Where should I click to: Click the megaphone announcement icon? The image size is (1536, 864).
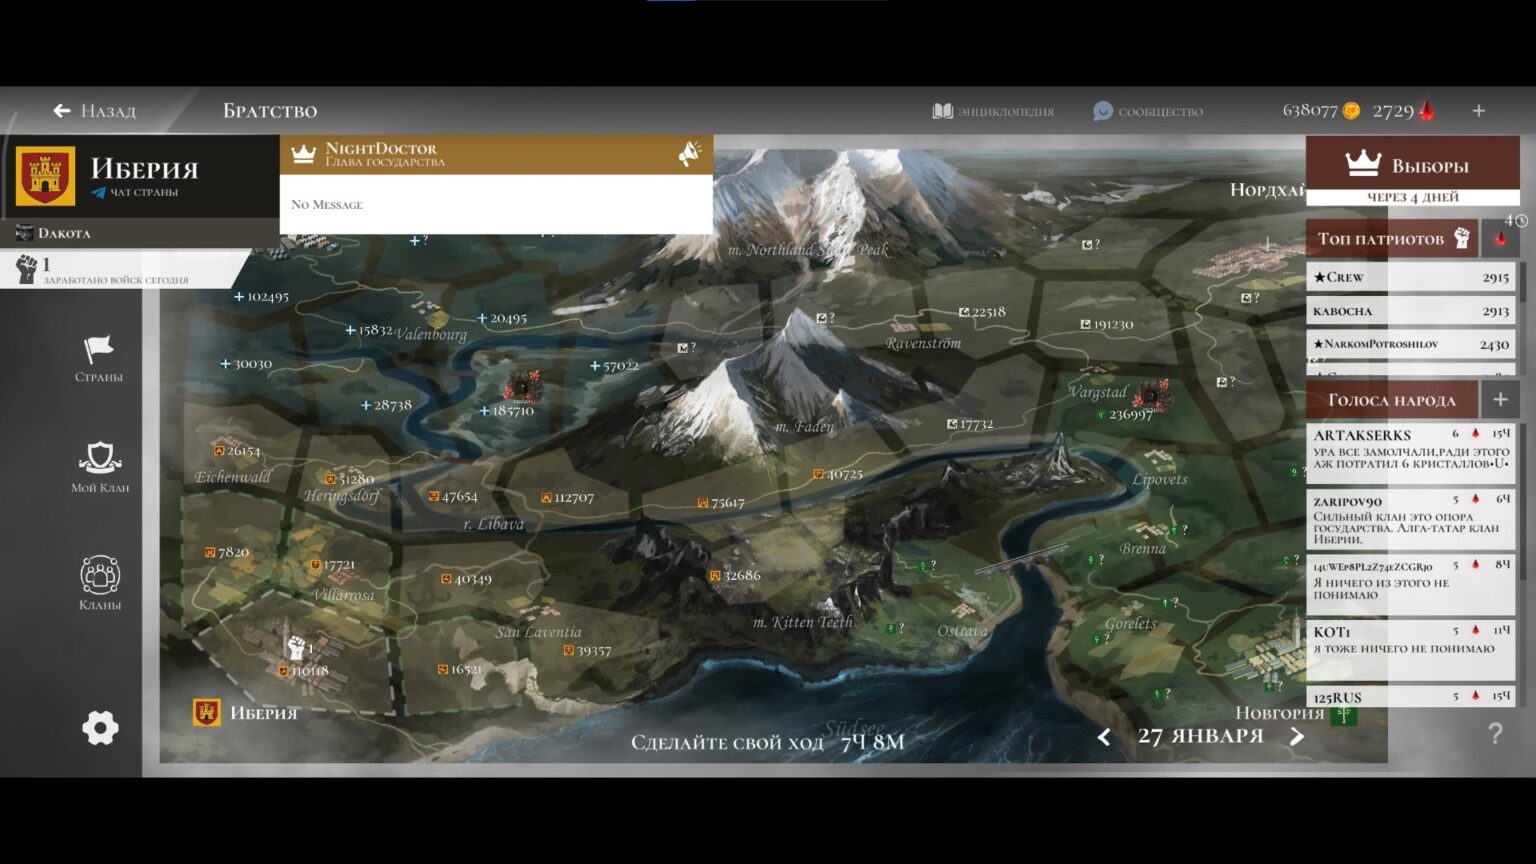tap(690, 154)
